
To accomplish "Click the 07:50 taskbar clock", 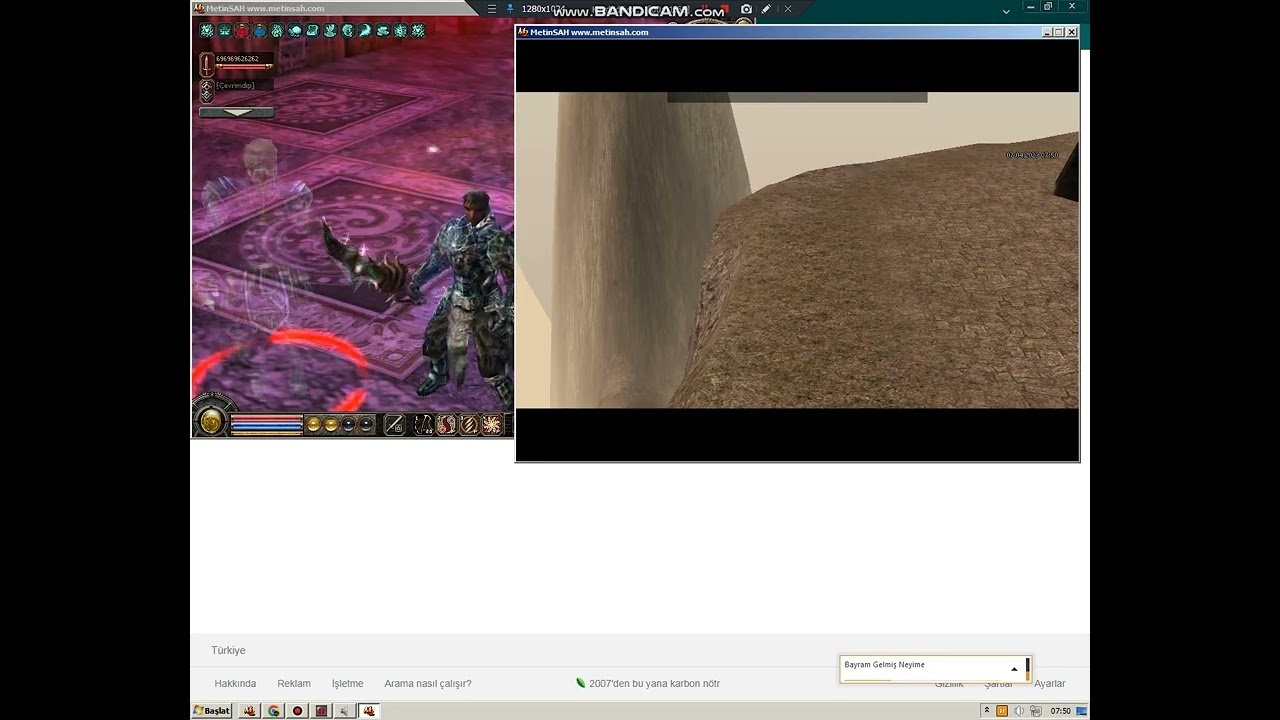I will (x=1060, y=711).
